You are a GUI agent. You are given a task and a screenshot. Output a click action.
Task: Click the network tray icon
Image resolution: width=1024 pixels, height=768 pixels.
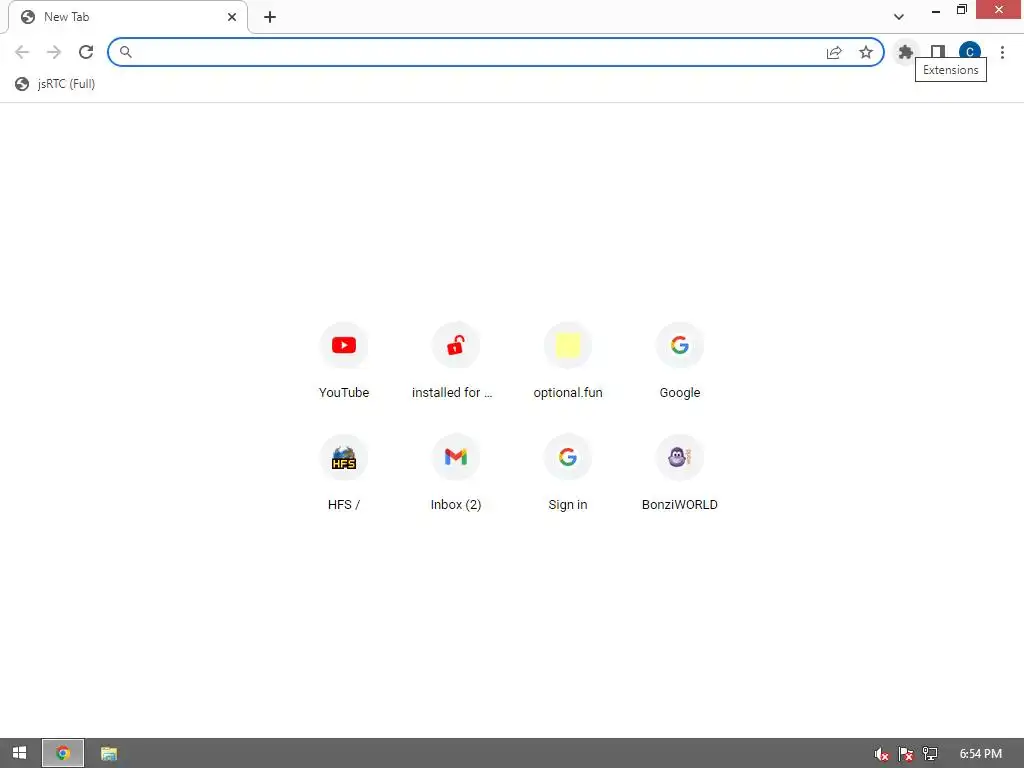click(930, 754)
